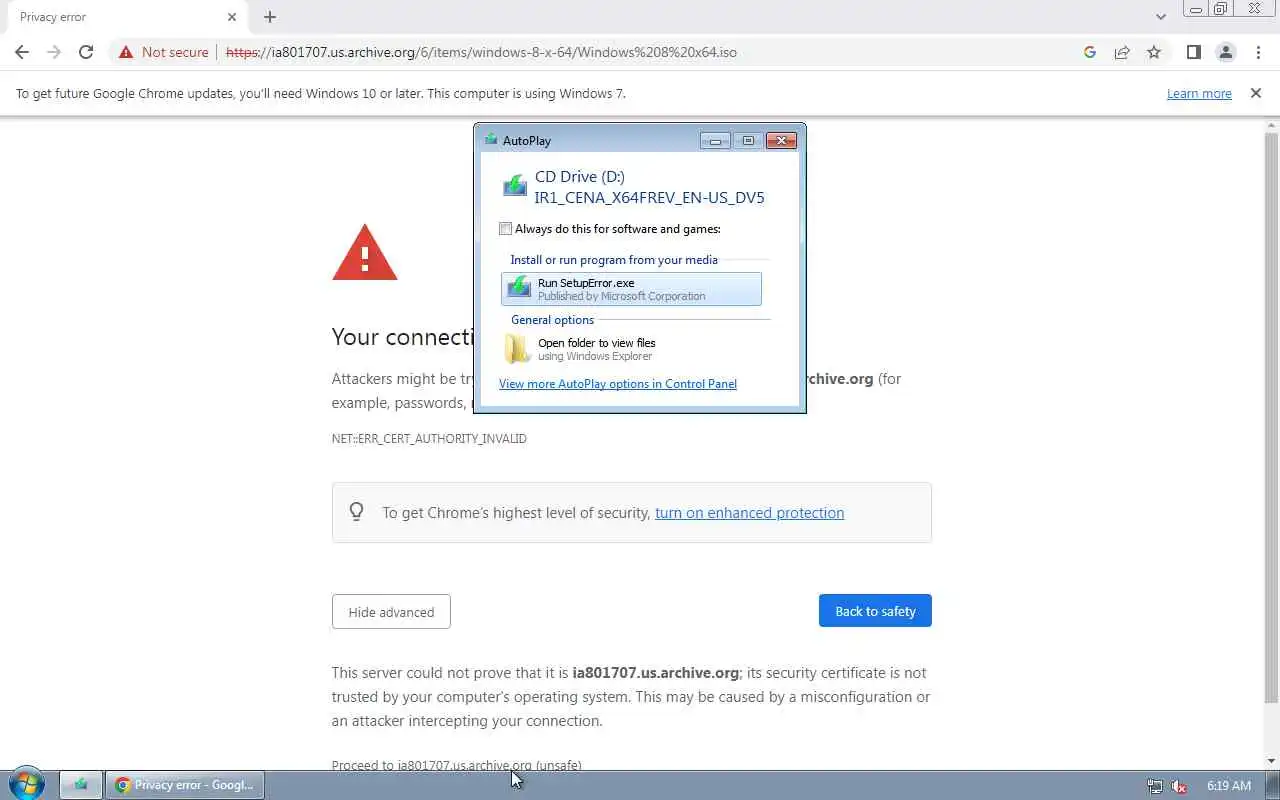This screenshot has width=1280, height=800.
Task: Click NET::ERR_CERT_AUTHORITY_INVALID error code
Action: click(x=429, y=439)
